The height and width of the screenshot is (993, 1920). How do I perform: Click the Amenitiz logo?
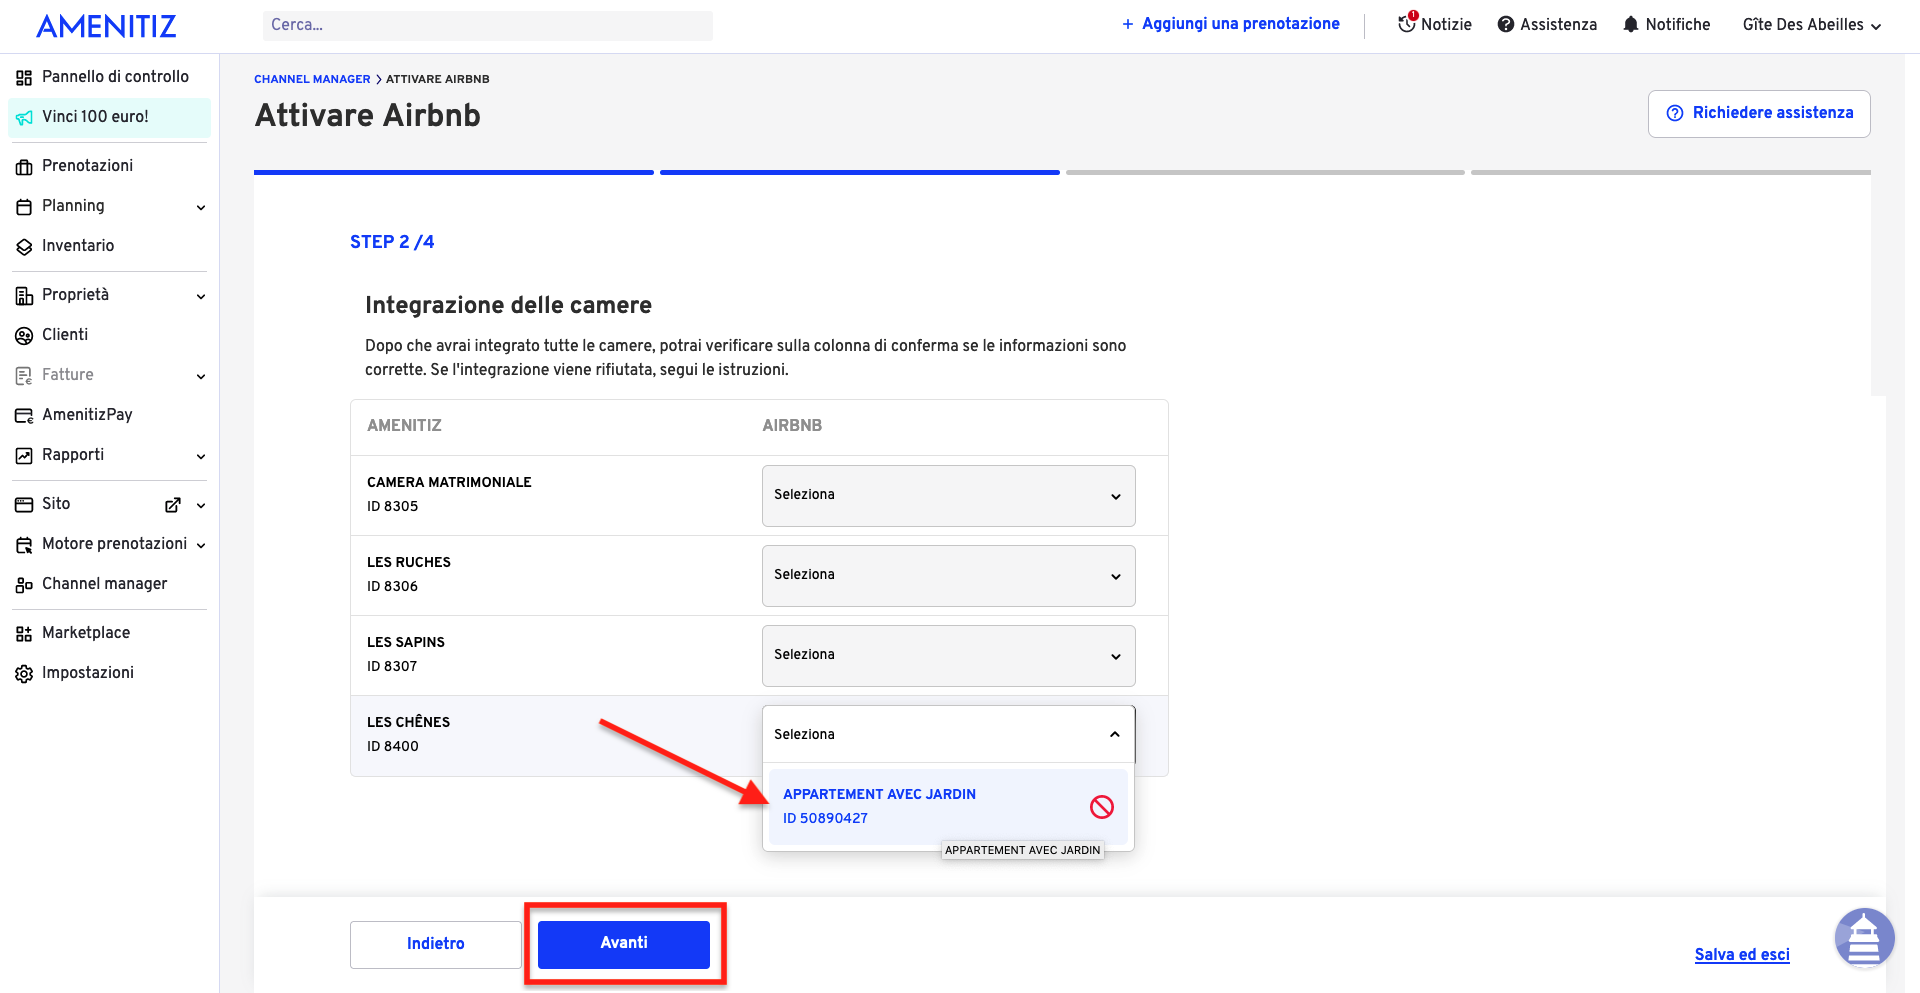click(106, 26)
